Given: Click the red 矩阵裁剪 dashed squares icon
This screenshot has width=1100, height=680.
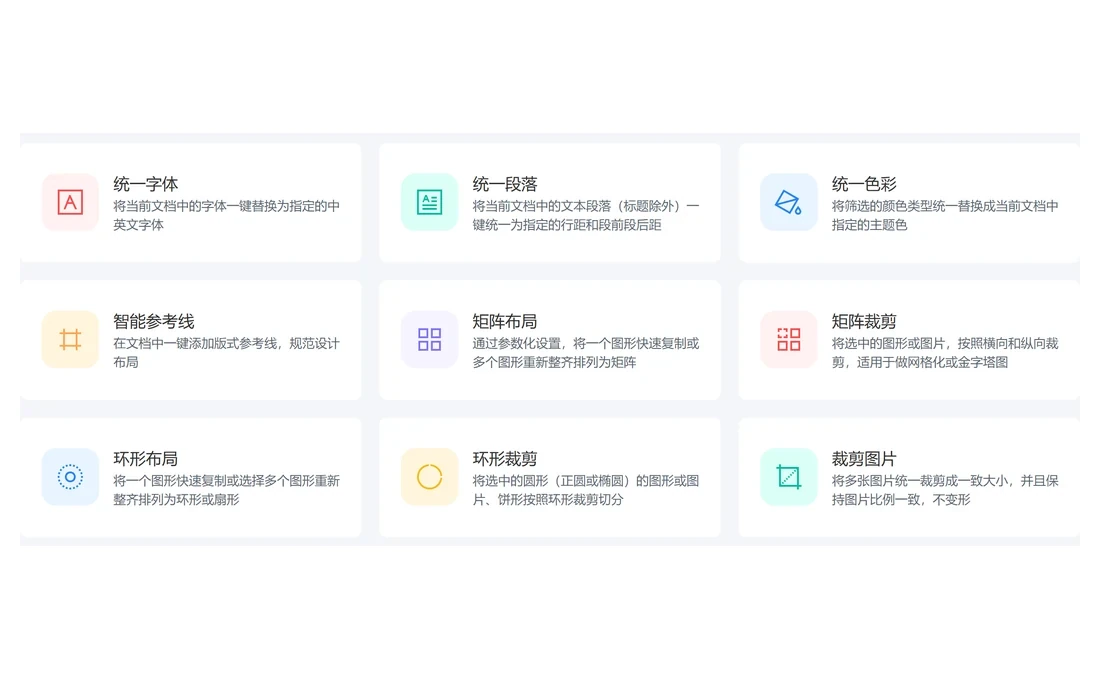Looking at the screenshot, I should click(789, 340).
